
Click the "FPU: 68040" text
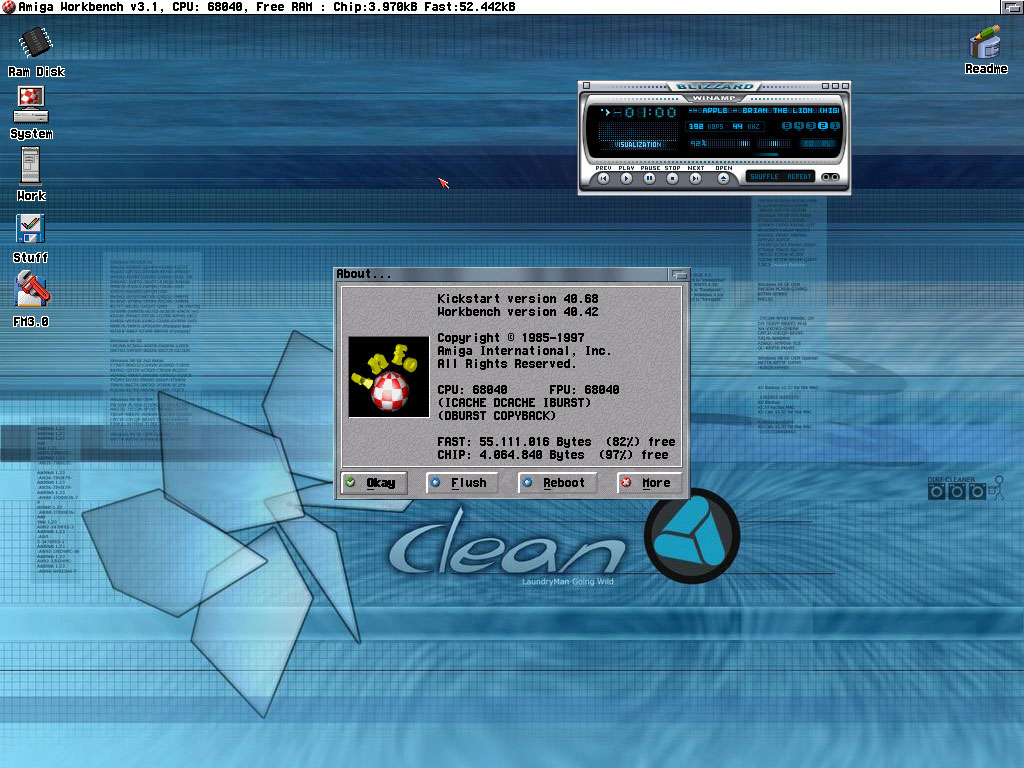point(584,390)
